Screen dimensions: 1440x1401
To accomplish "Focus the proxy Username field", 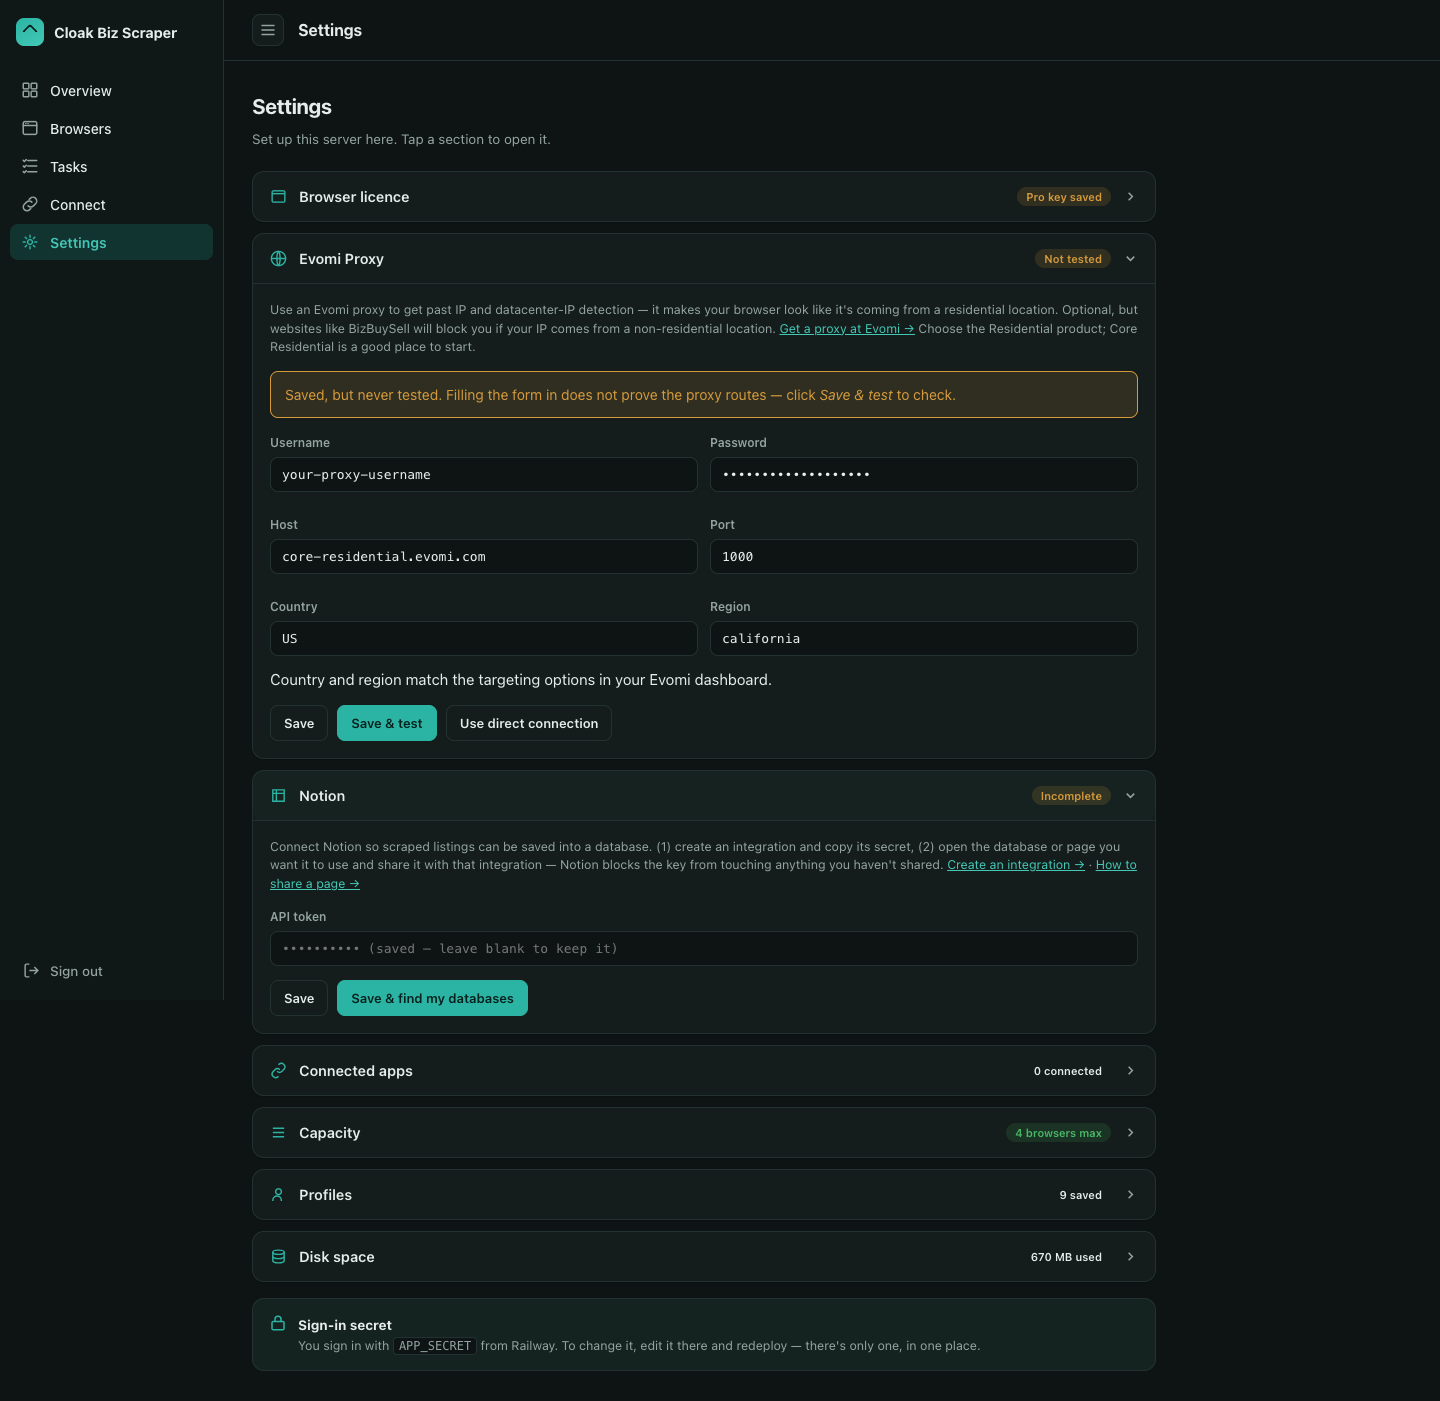I will [x=484, y=475].
